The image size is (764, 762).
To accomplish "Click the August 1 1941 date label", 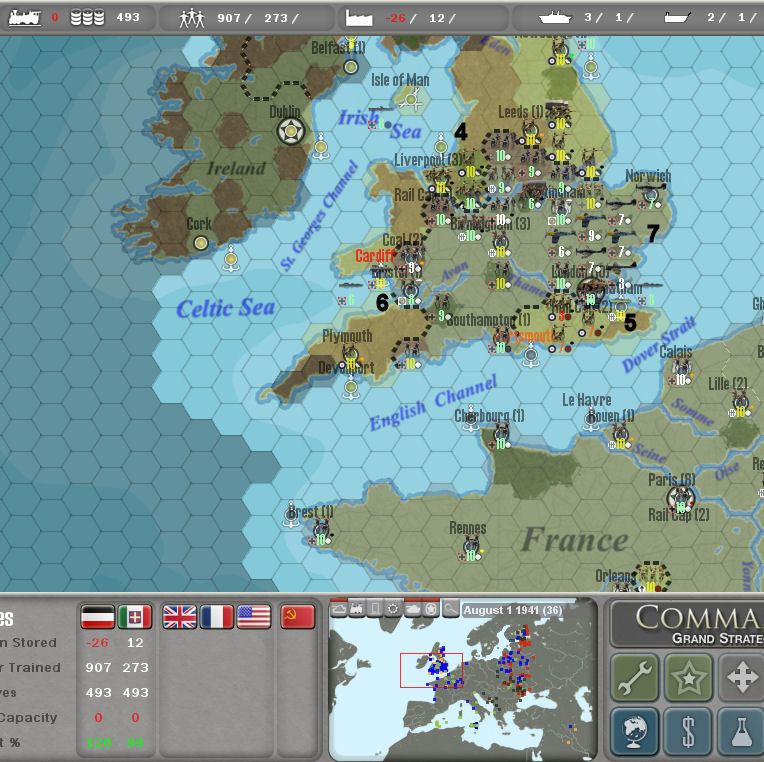I will [x=513, y=610].
